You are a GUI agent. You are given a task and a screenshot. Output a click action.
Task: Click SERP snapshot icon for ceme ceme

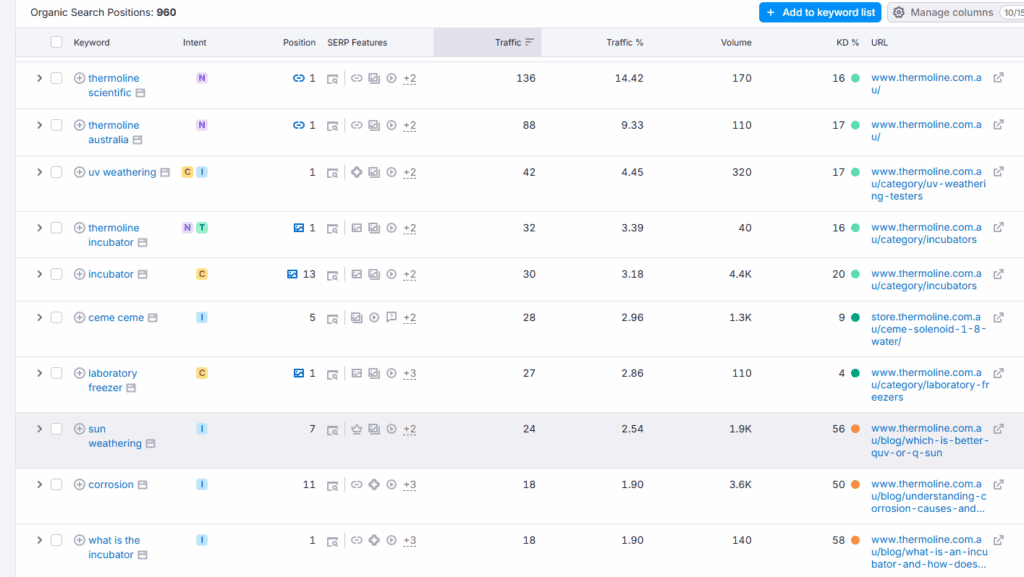333,319
